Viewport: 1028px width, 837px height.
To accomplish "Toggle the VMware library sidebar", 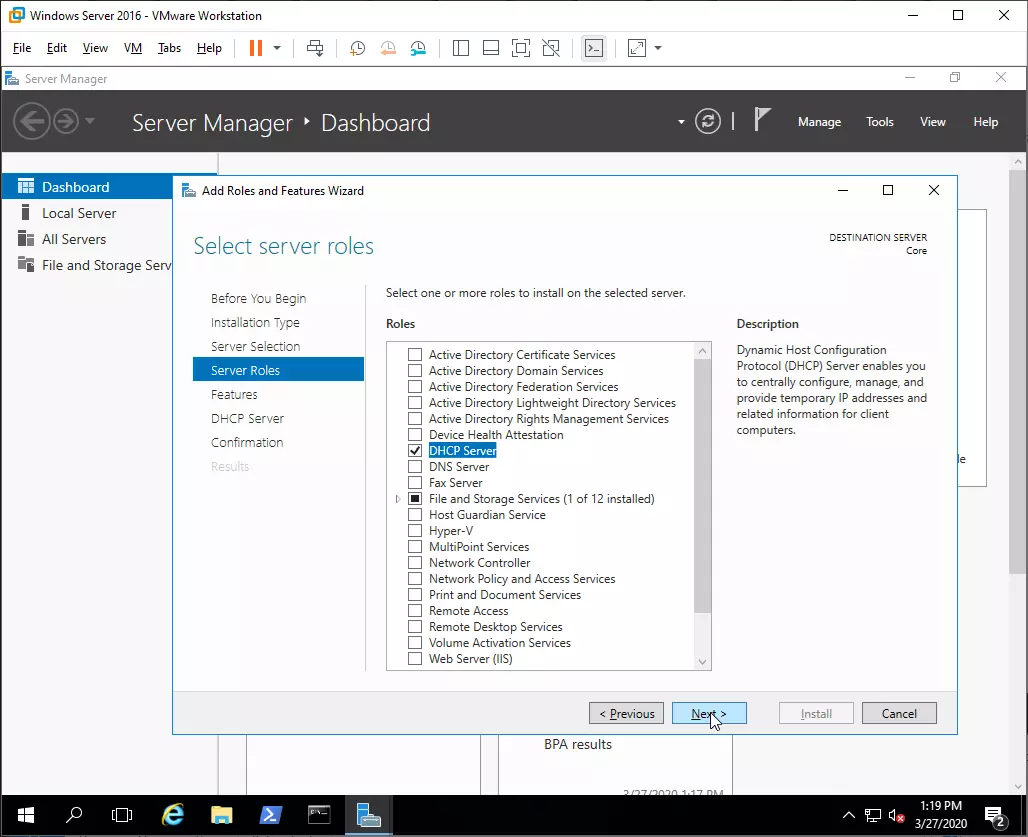I will click(461, 48).
